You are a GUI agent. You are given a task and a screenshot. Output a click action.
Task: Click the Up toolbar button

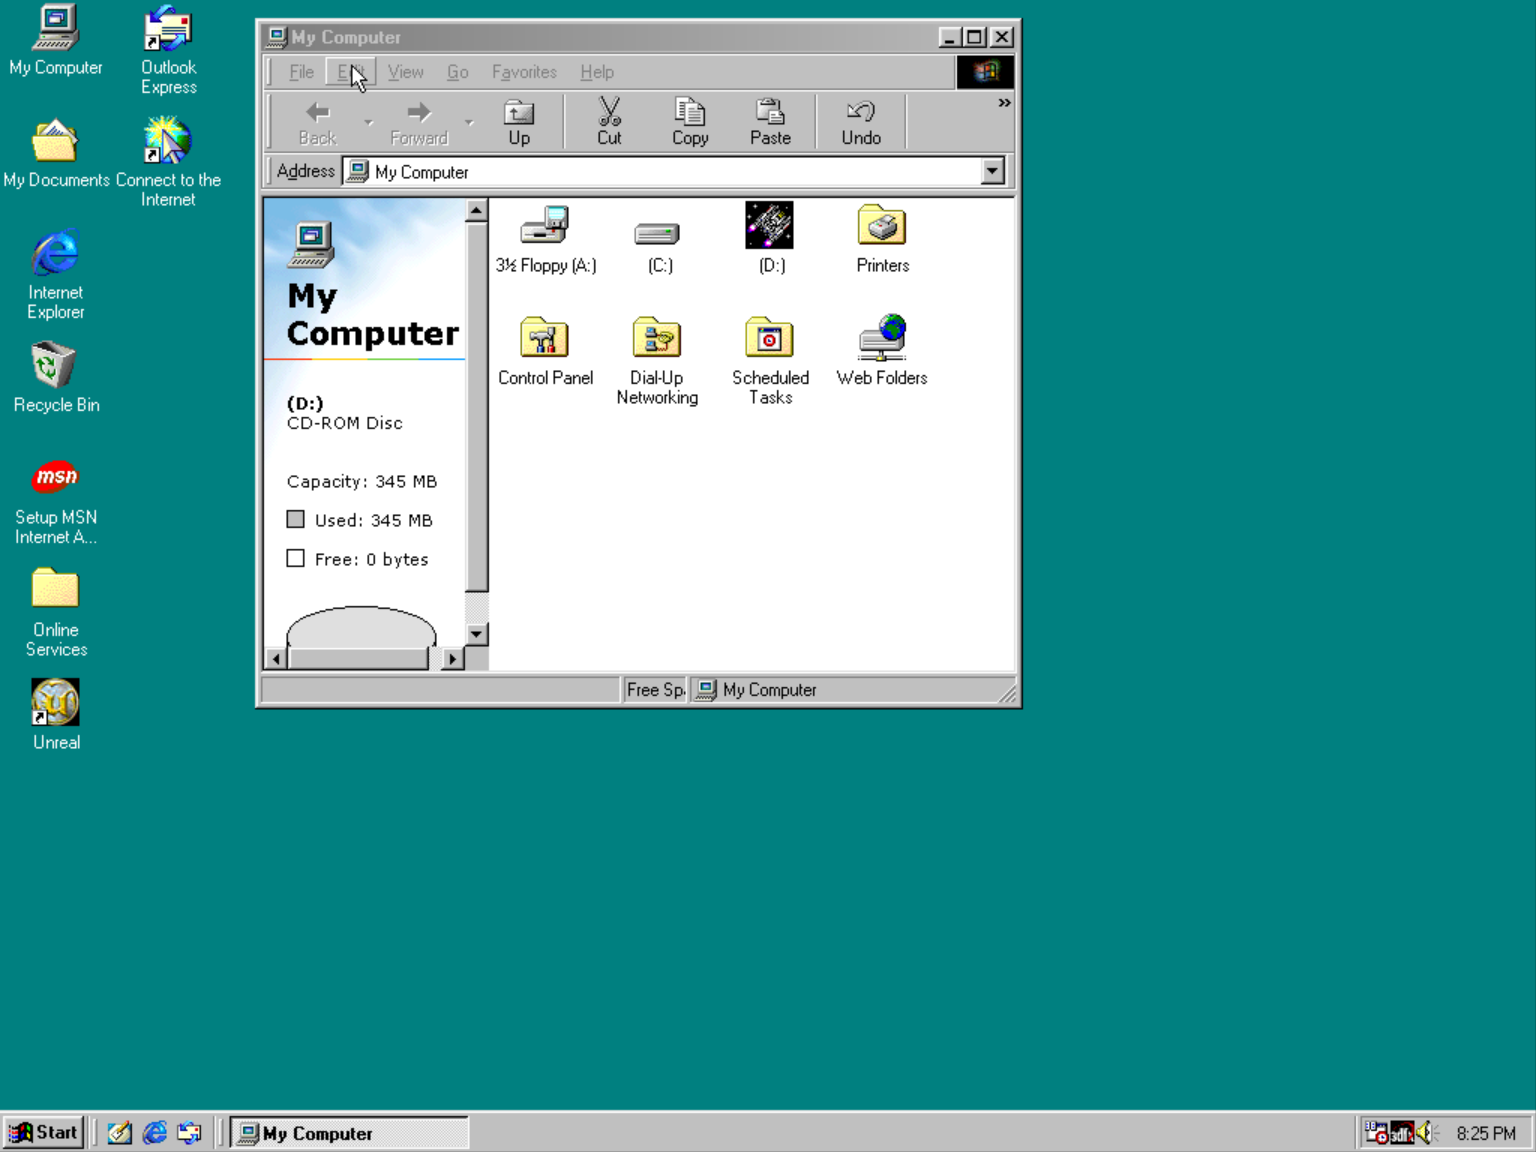[519, 122]
